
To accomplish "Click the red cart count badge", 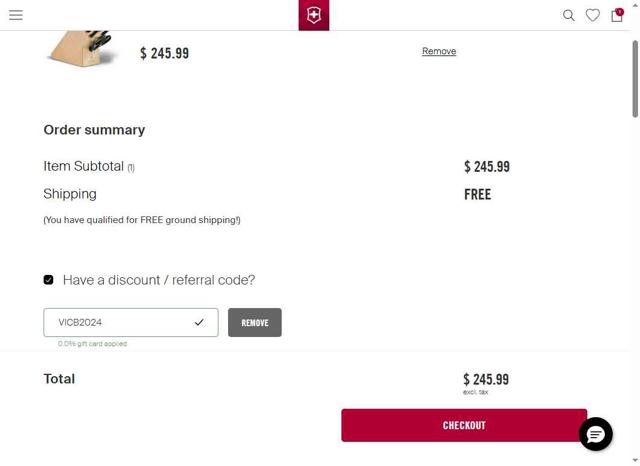I will point(621,11).
